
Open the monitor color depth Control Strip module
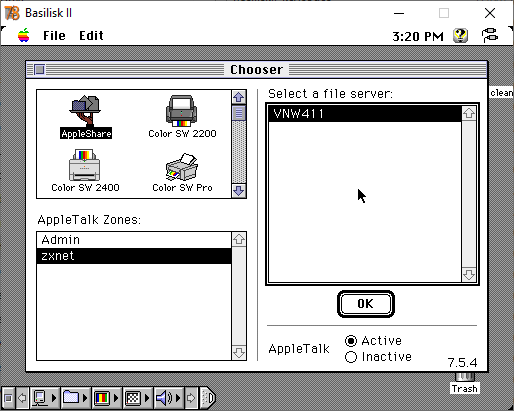pyautogui.click(x=106, y=398)
